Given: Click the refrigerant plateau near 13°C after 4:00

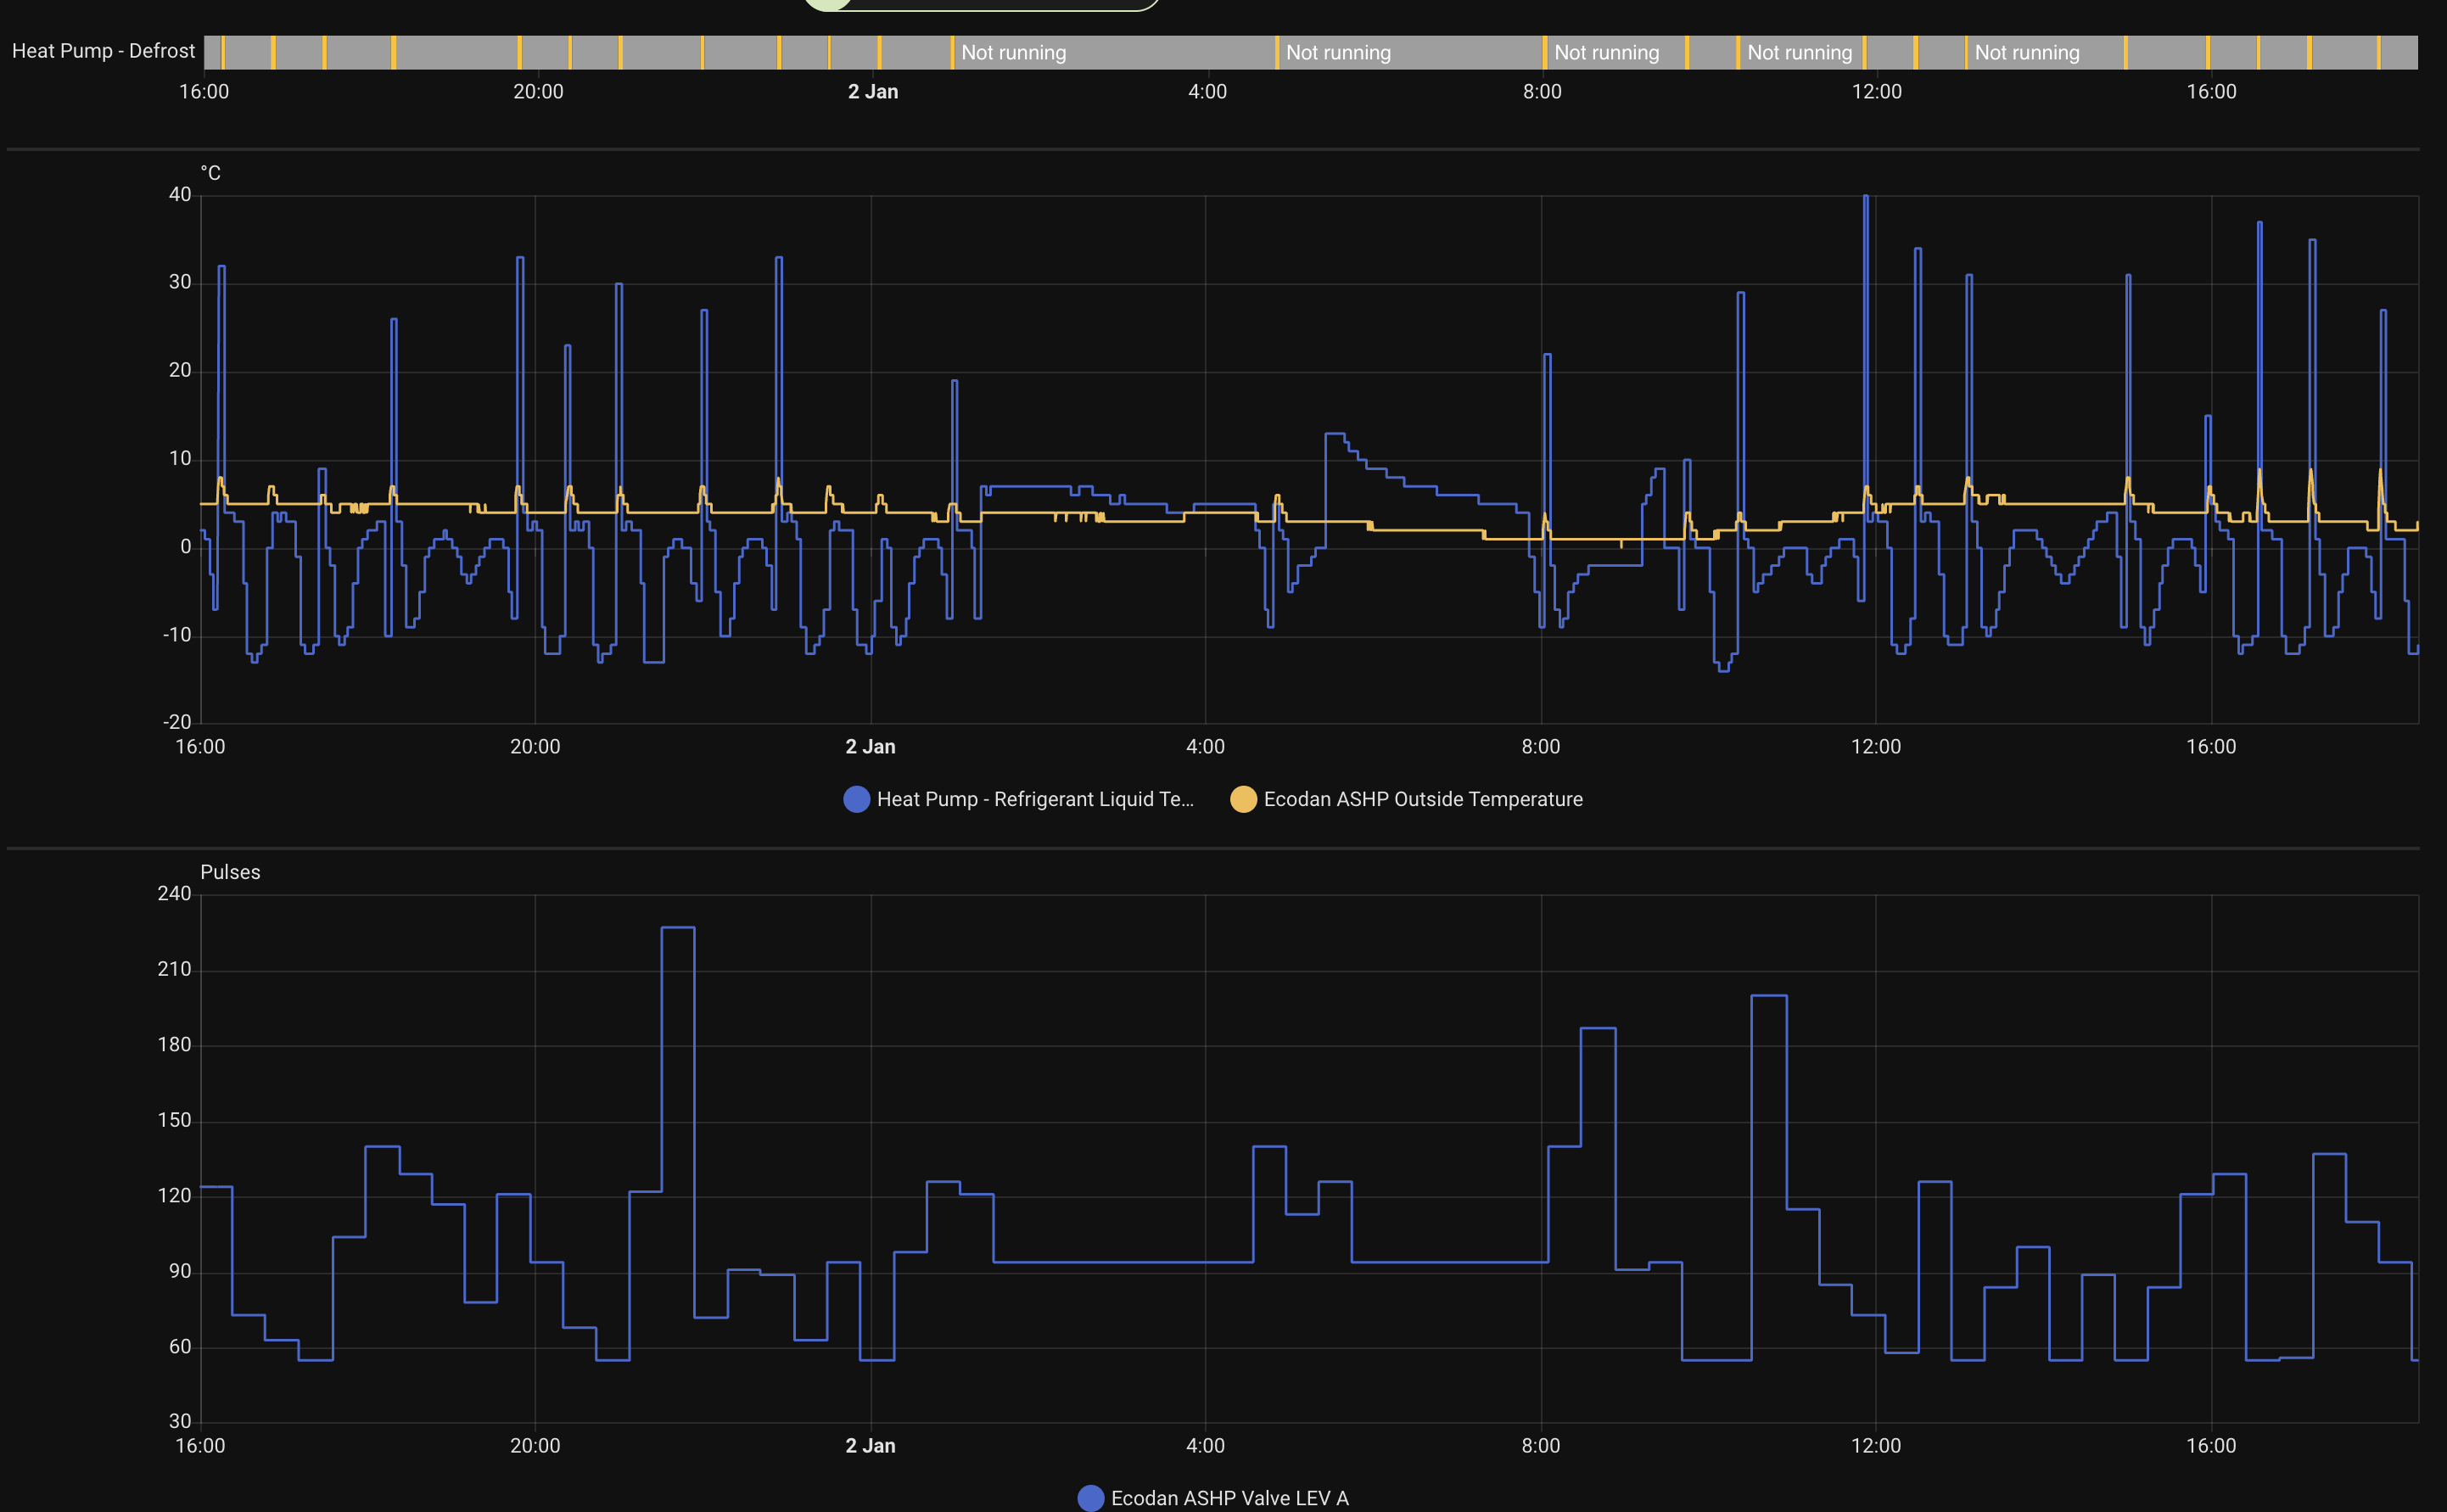Looking at the screenshot, I should (x=1335, y=434).
